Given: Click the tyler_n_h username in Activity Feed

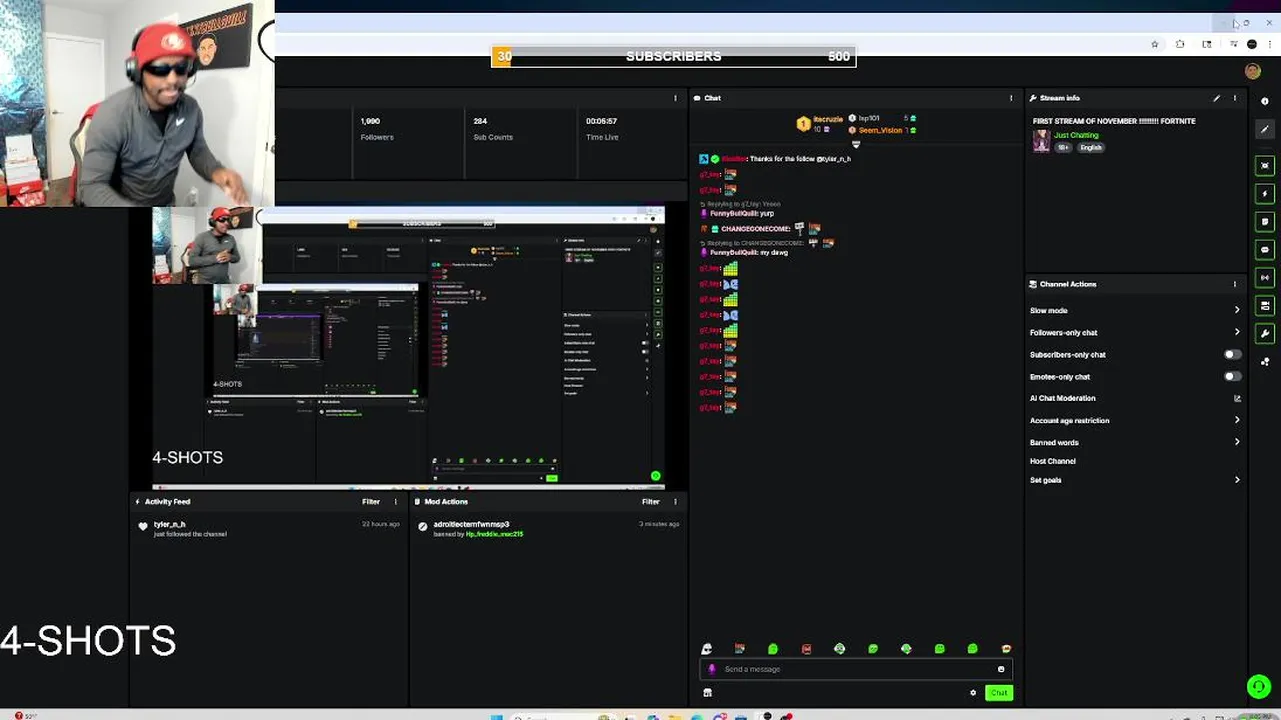Looking at the screenshot, I should (170, 524).
